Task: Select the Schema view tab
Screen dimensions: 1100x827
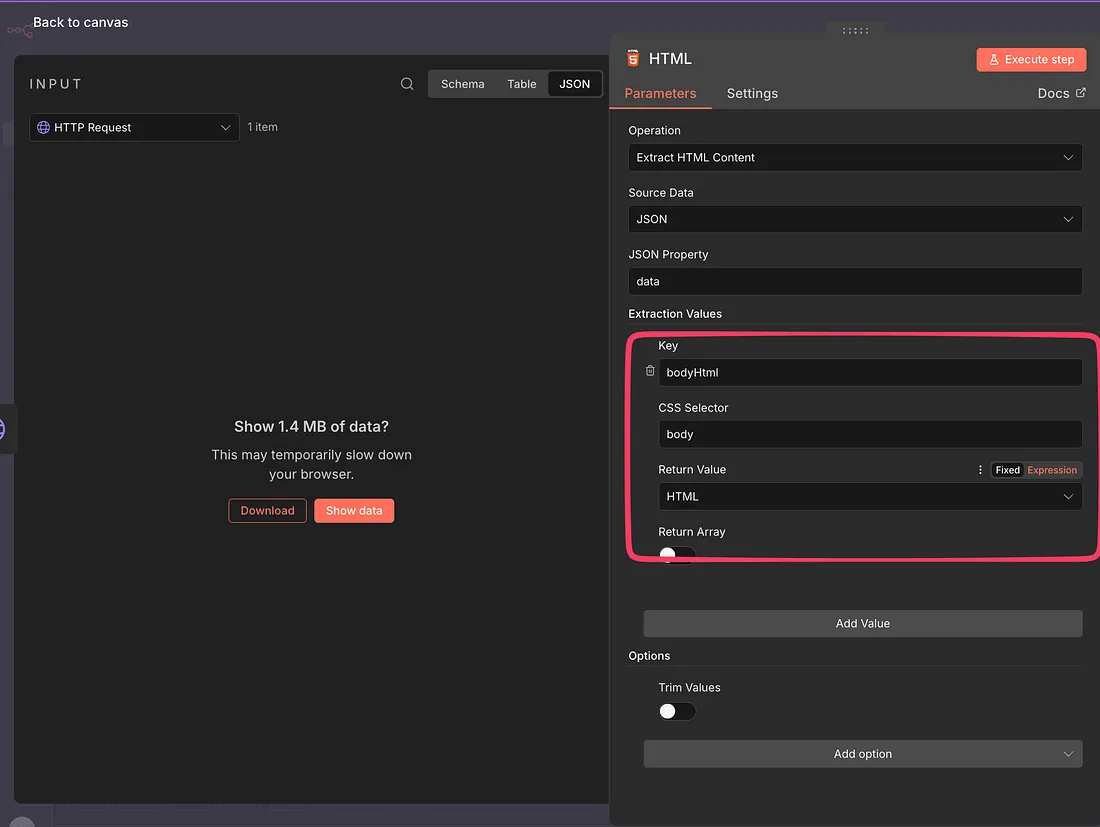Action: [x=462, y=84]
